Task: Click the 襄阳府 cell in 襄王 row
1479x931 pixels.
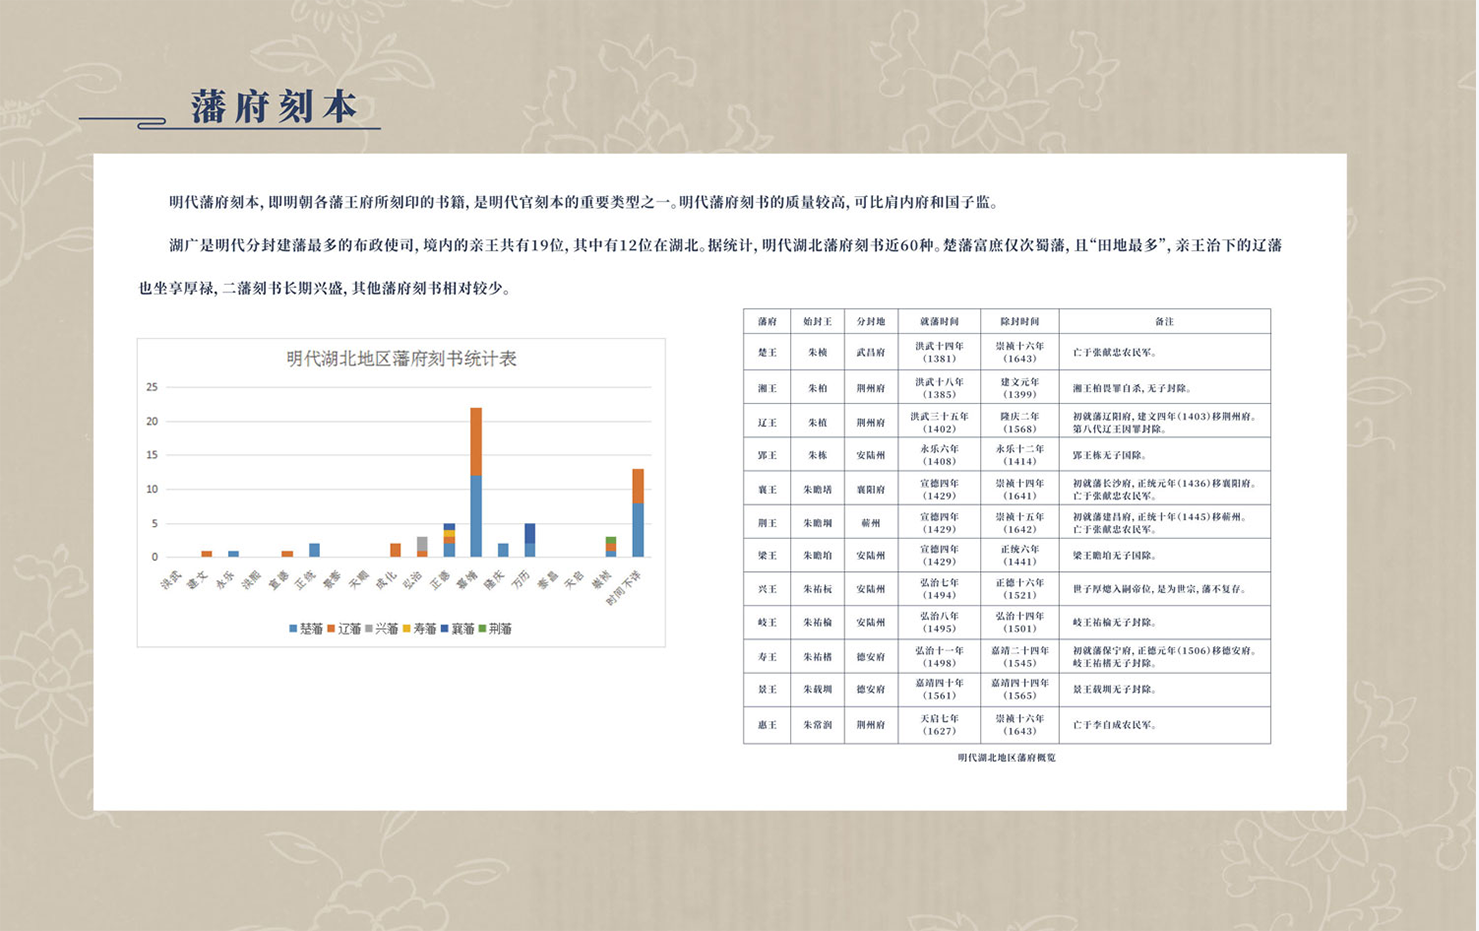Action: point(871,489)
